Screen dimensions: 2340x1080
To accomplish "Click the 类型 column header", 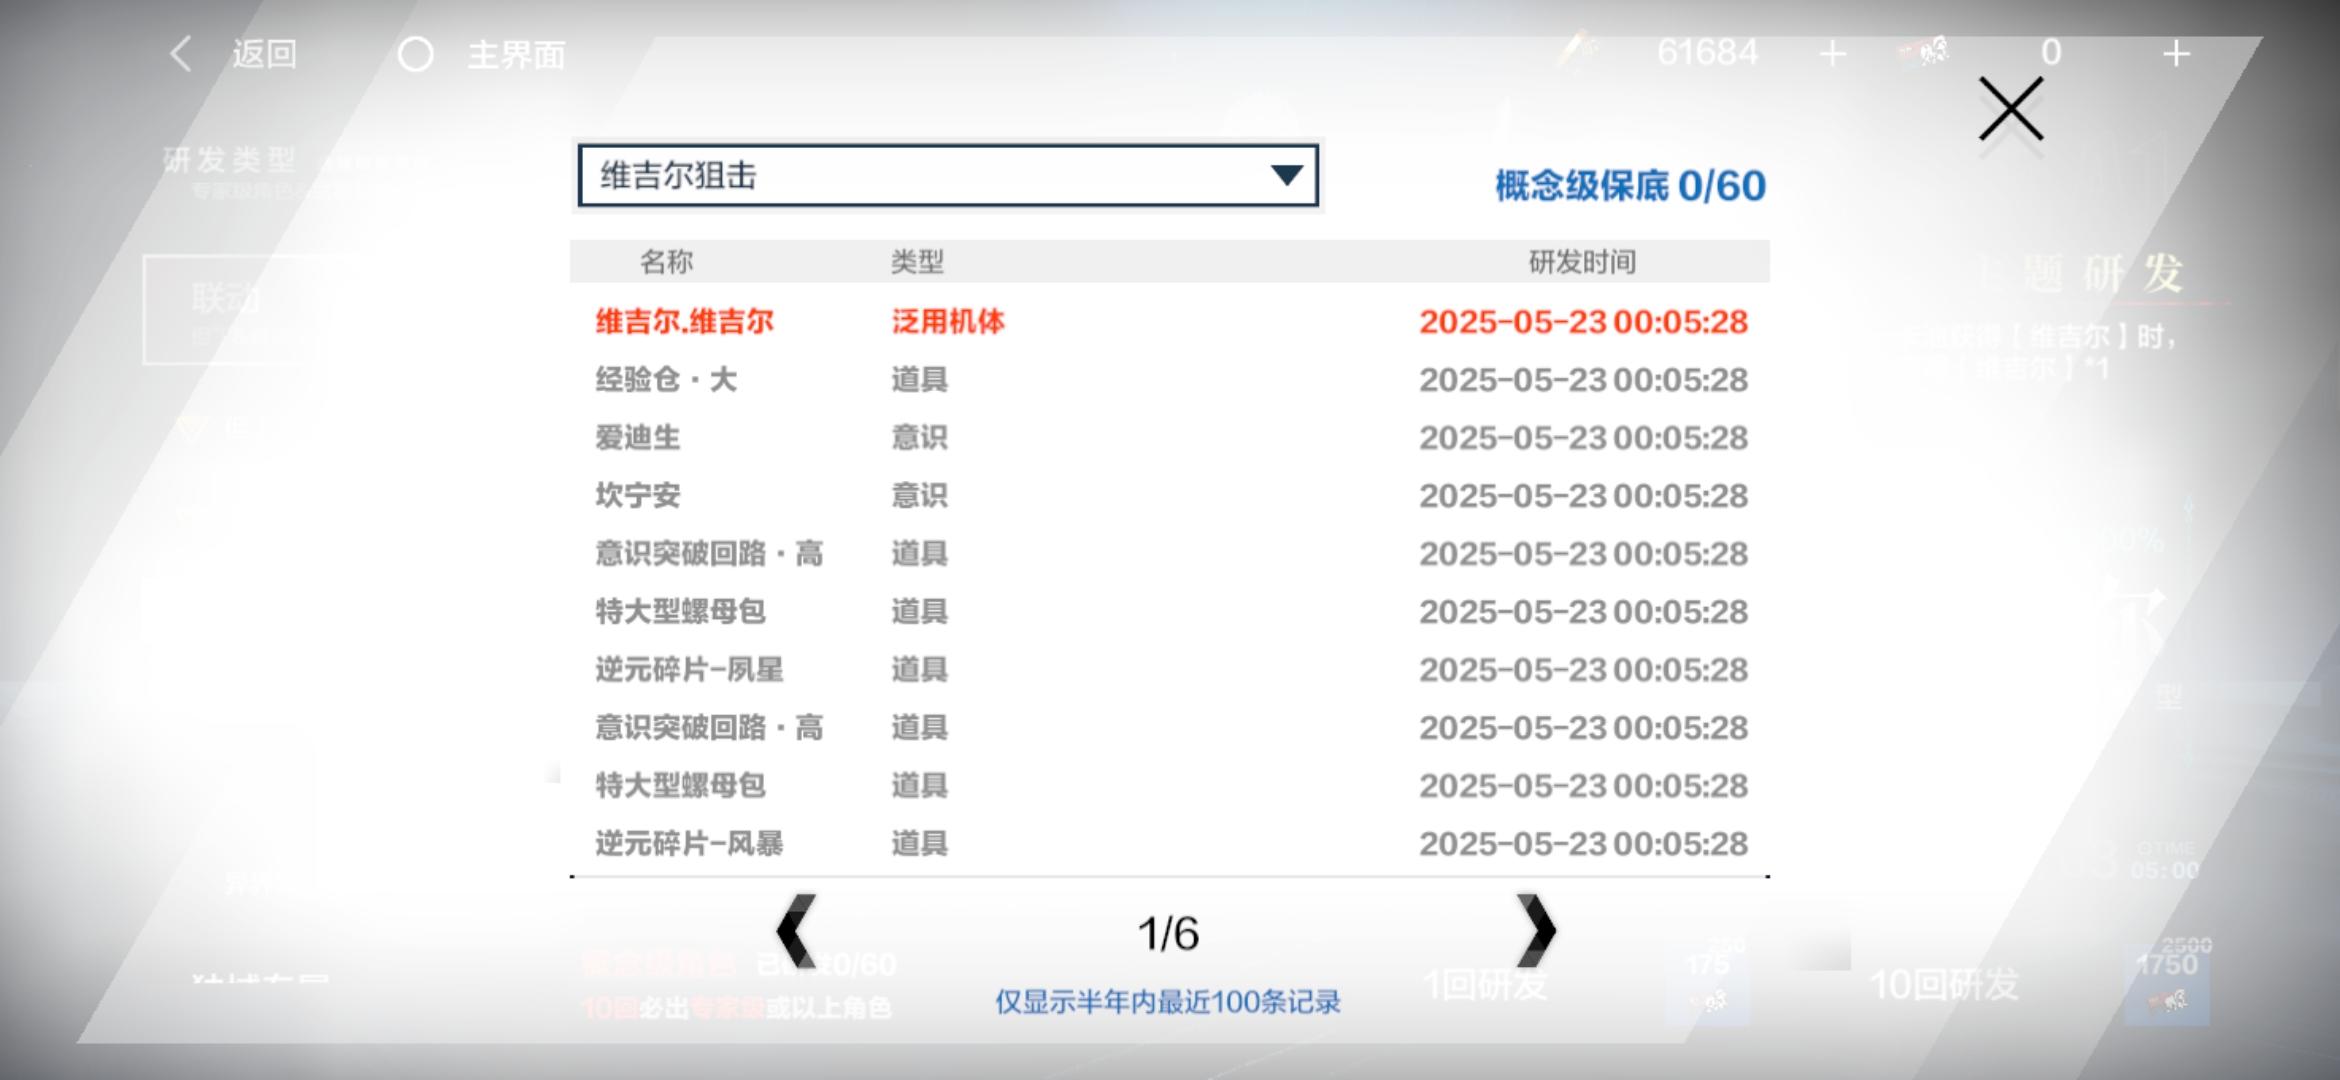I will 917,262.
